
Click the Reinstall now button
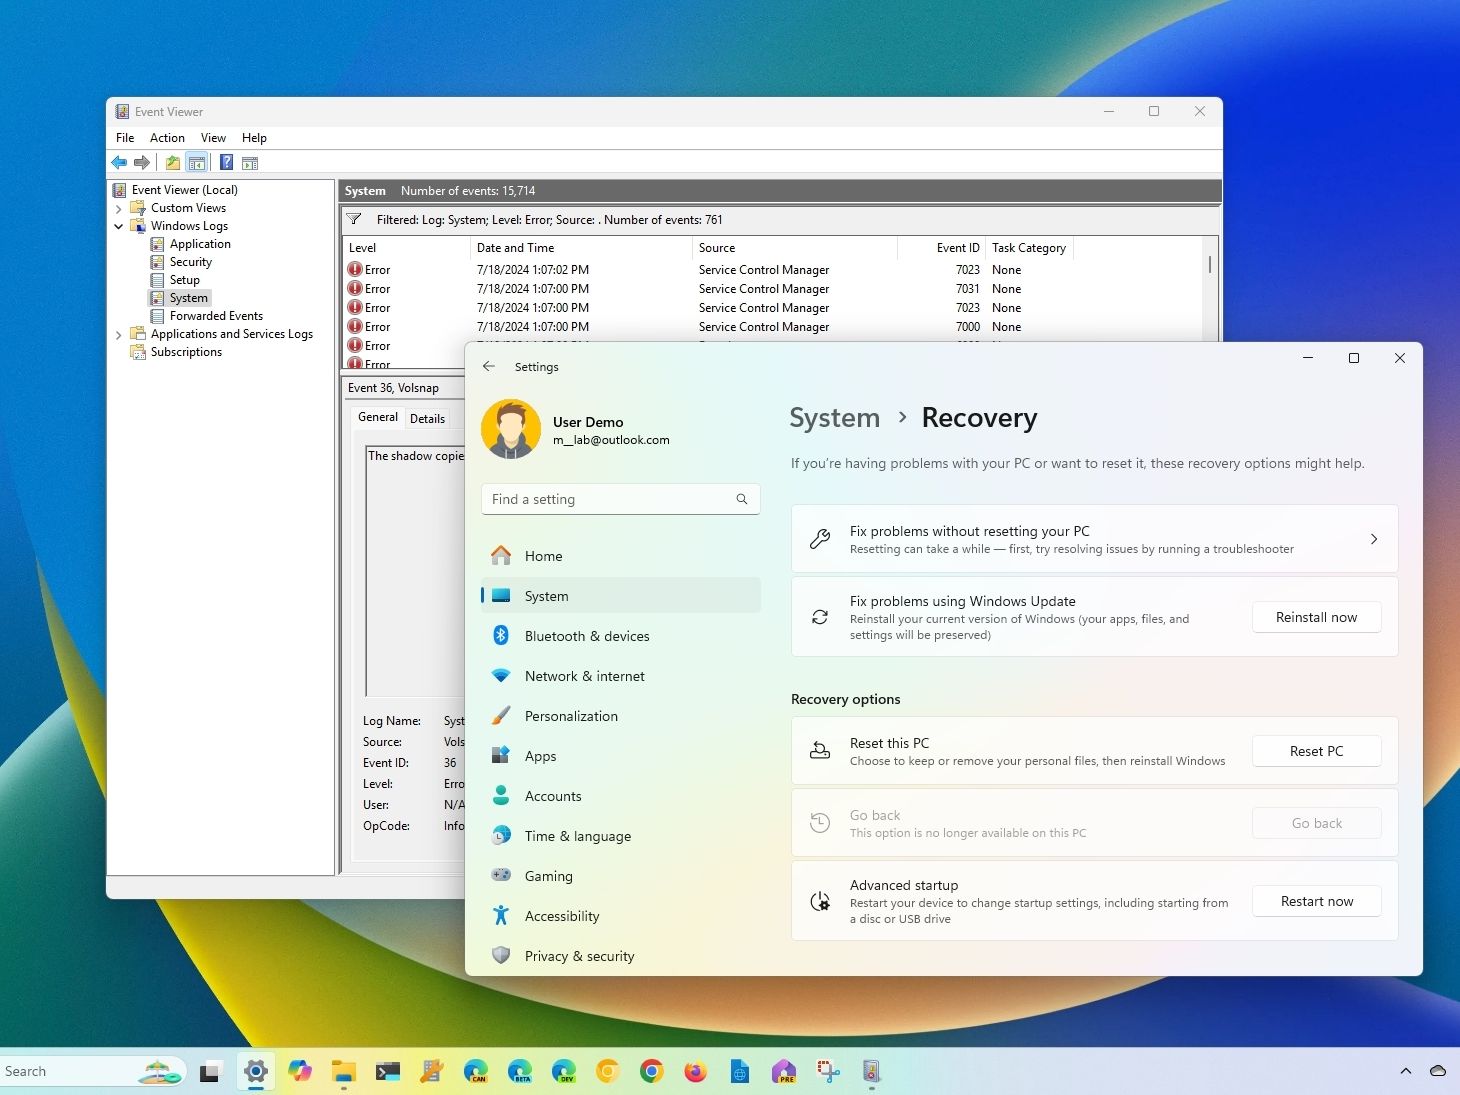pos(1316,617)
